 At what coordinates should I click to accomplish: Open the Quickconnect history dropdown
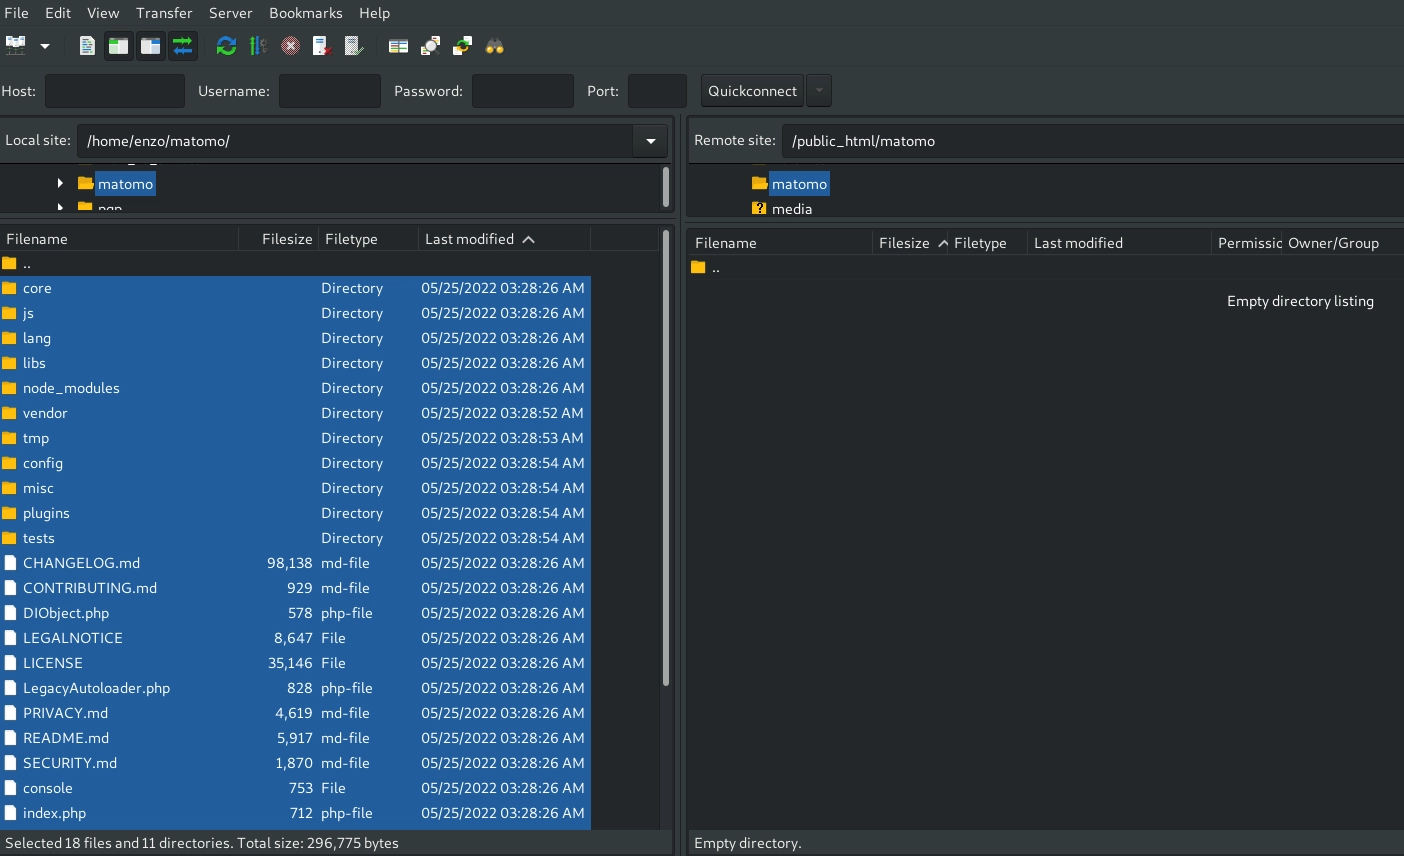[x=819, y=91]
